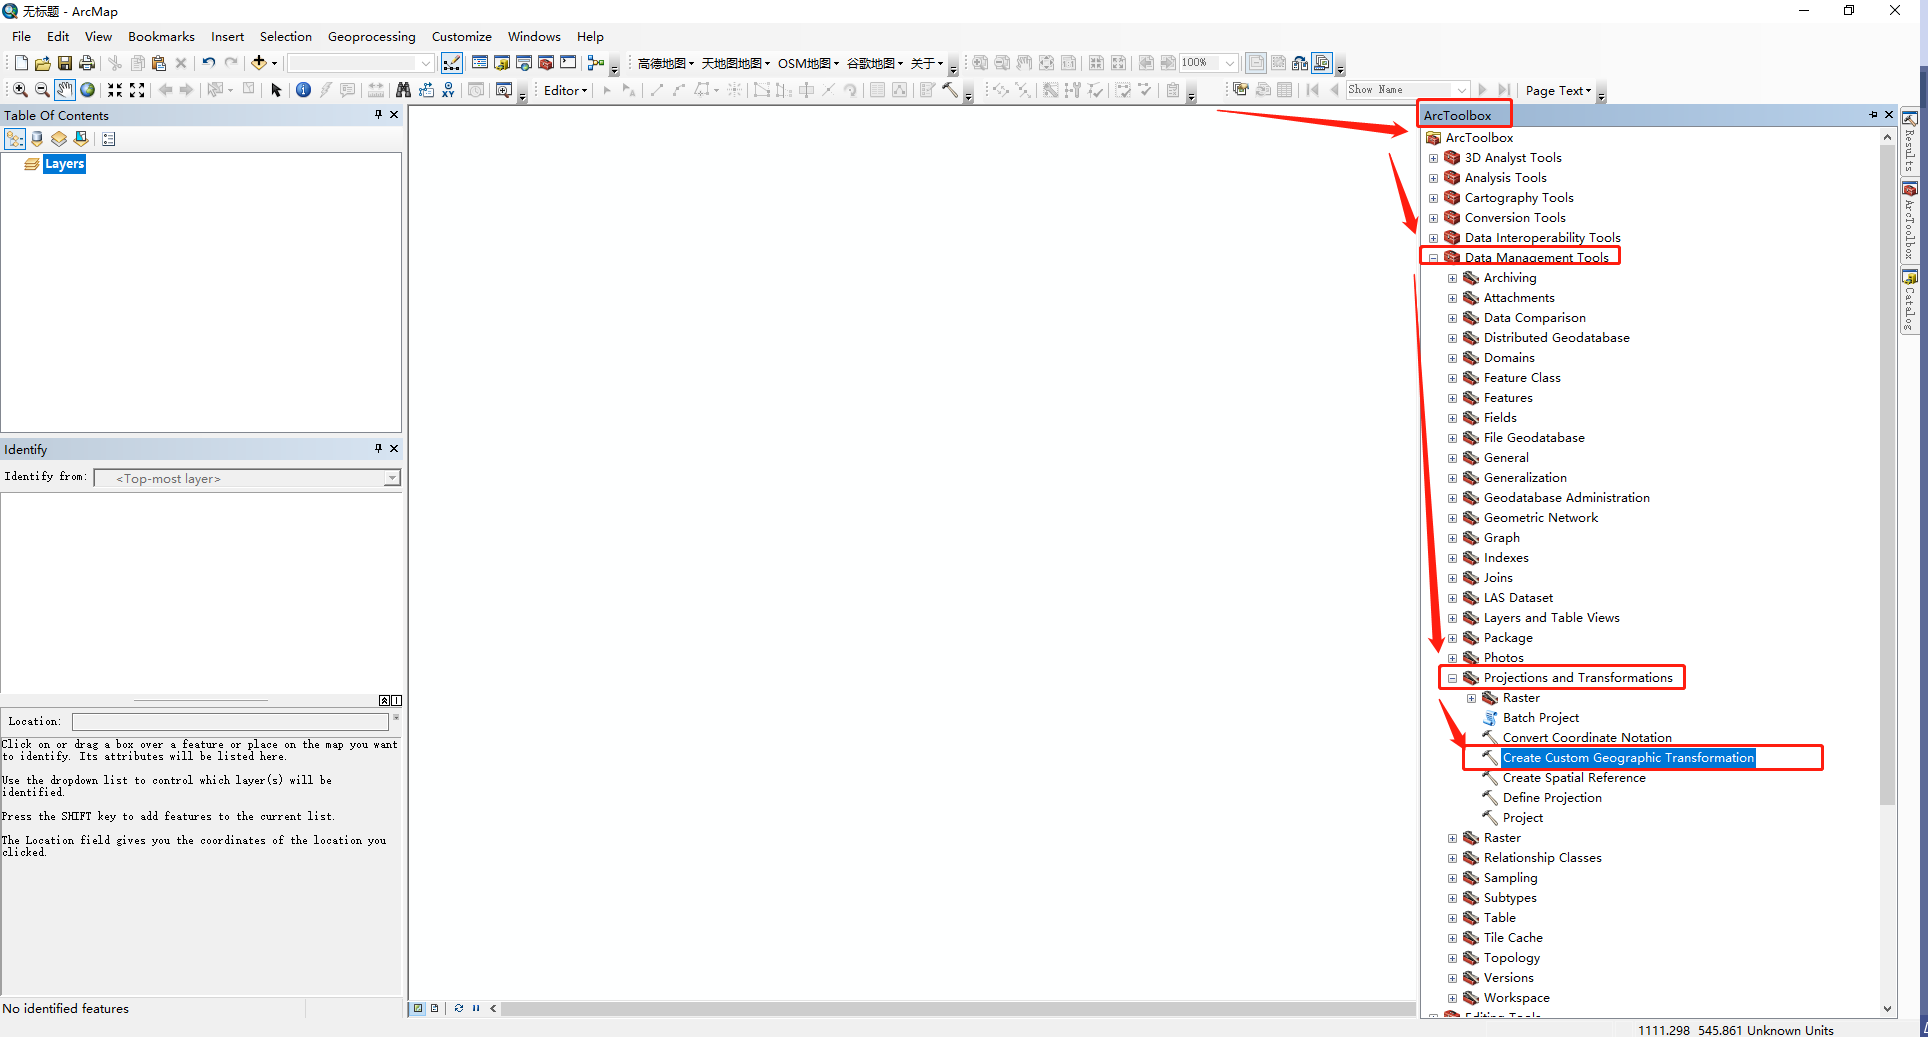This screenshot has height=1037, width=1928.
Task: Click the New Map File icon
Action: [21, 63]
